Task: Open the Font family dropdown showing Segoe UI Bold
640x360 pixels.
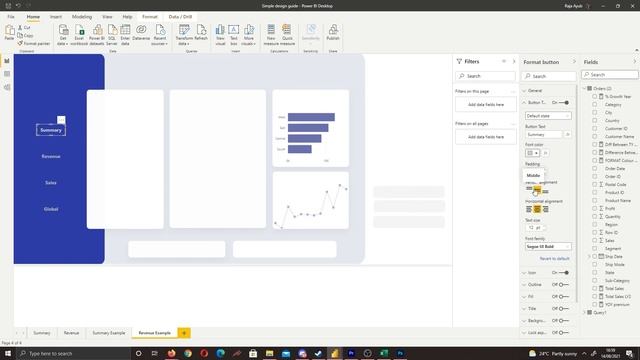Action: (x=548, y=247)
